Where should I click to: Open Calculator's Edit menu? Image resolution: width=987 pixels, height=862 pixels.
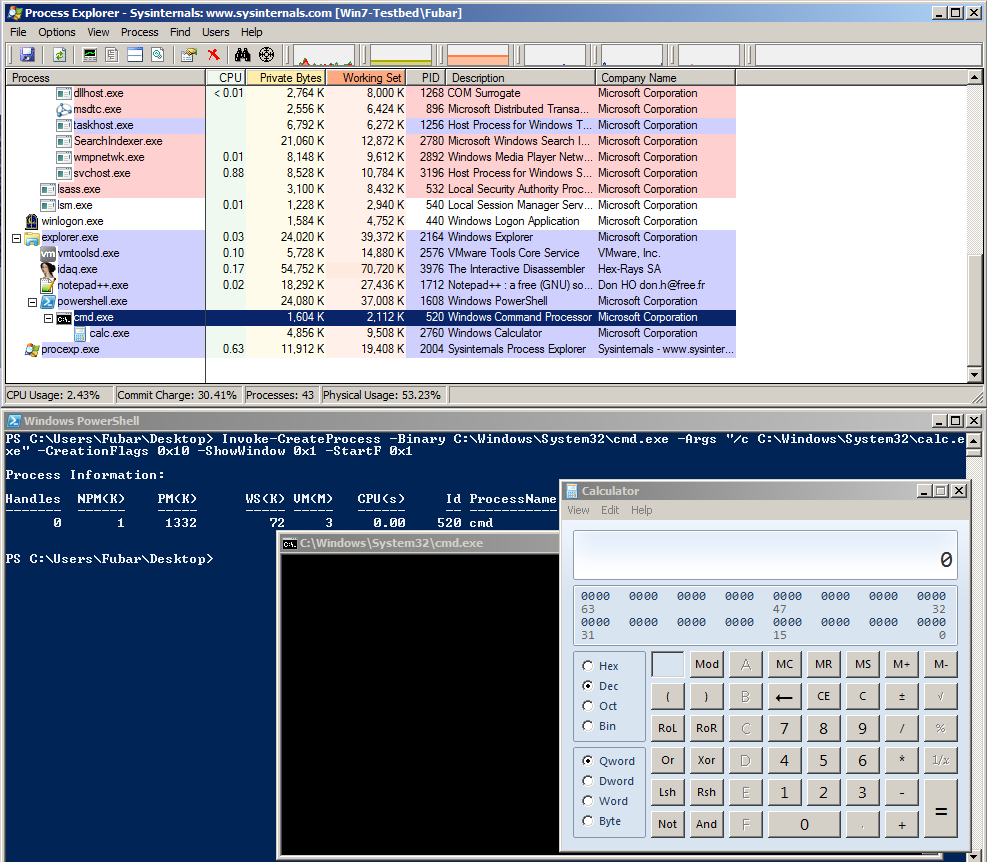(x=610, y=510)
